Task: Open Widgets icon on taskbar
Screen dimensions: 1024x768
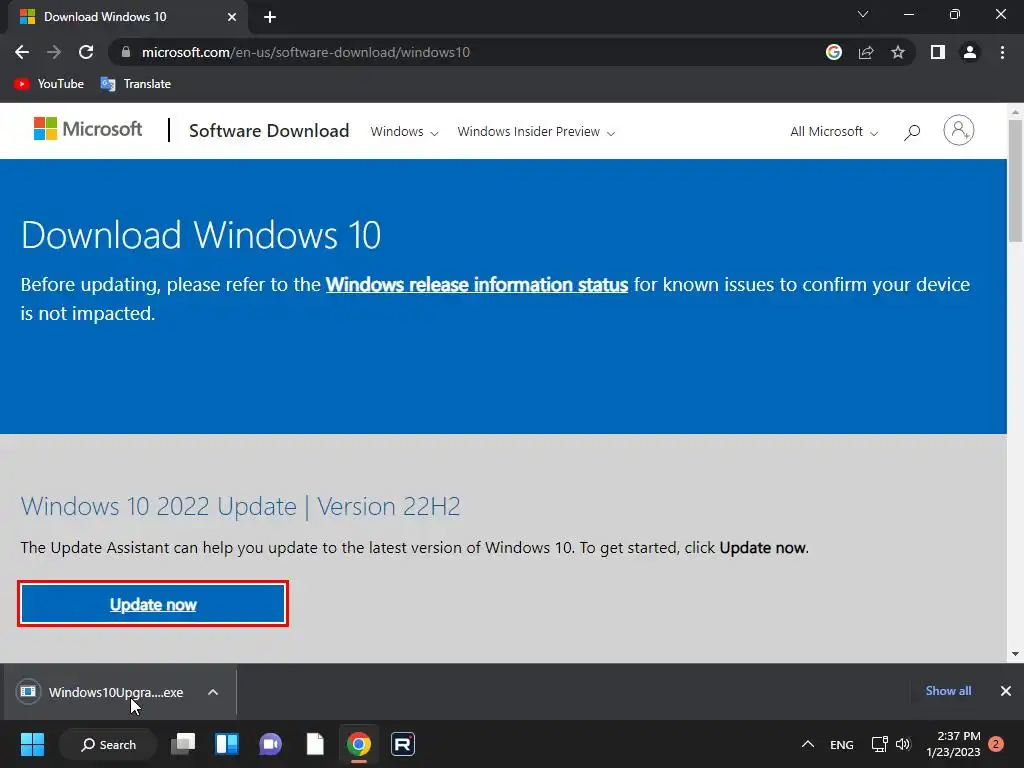Action: coord(227,744)
